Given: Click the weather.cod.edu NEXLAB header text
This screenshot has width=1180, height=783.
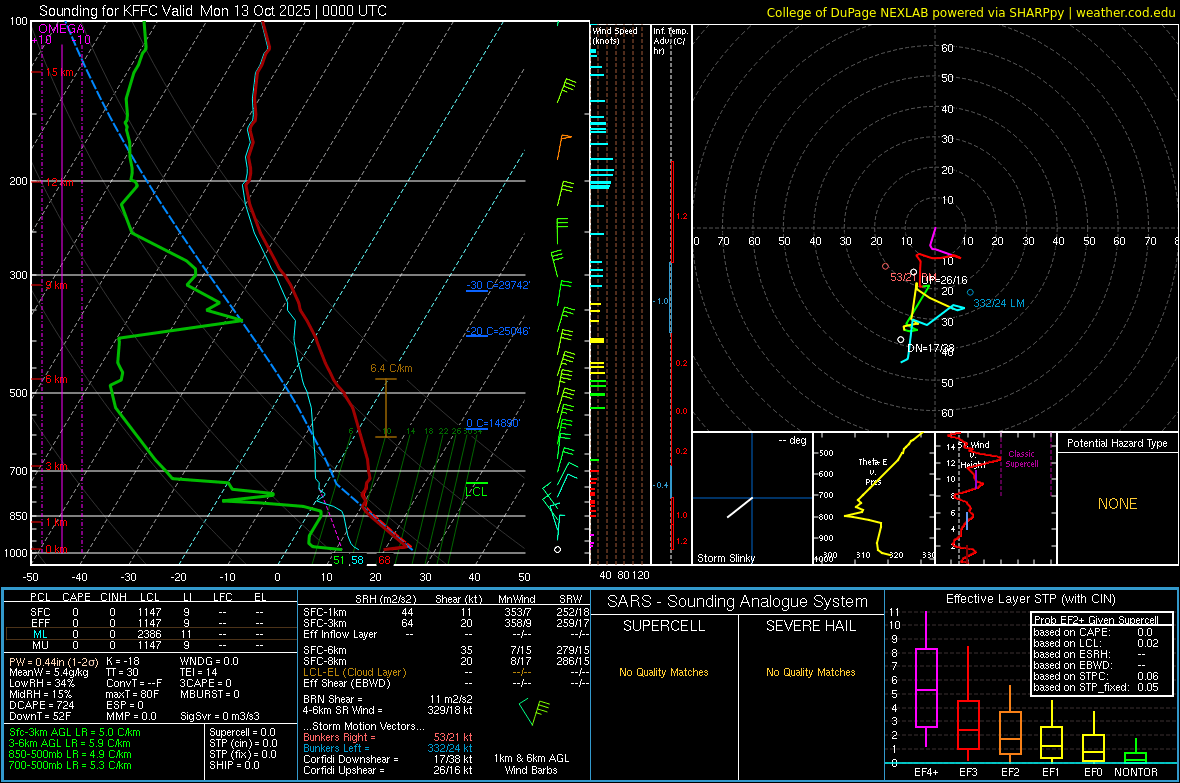Looking at the screenshot, I should click(970, 12).
